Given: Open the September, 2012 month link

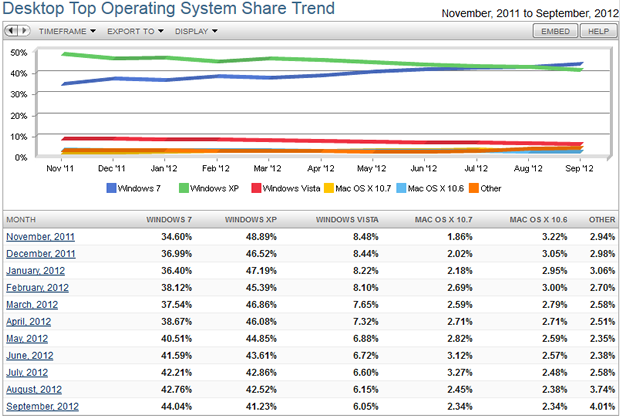Looking at the screenshot, I should coord(42,406).
